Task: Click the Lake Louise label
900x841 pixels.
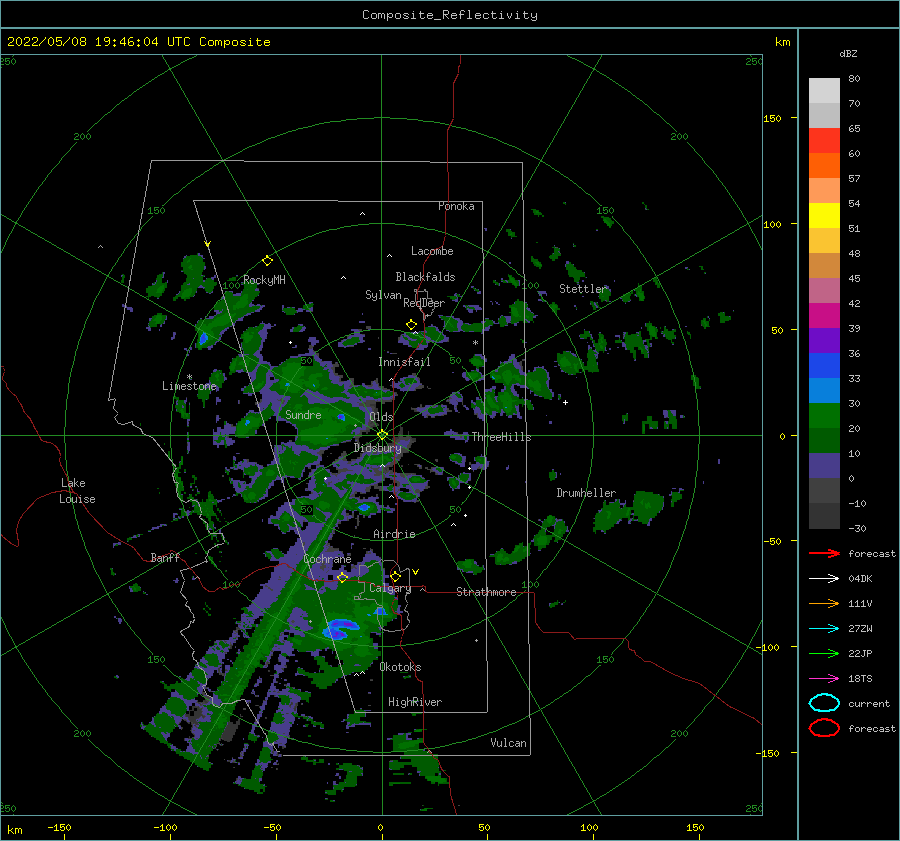Action: click(77, 491)
